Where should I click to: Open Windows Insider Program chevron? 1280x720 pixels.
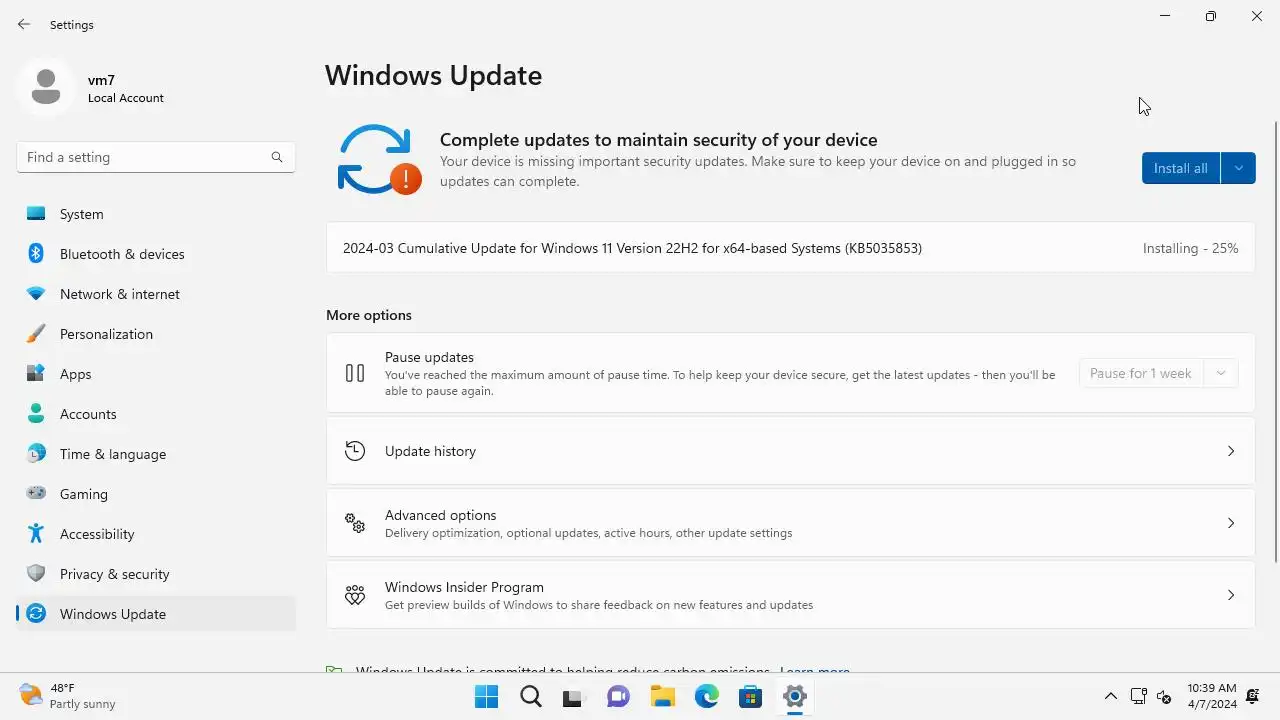[1231, 595]
